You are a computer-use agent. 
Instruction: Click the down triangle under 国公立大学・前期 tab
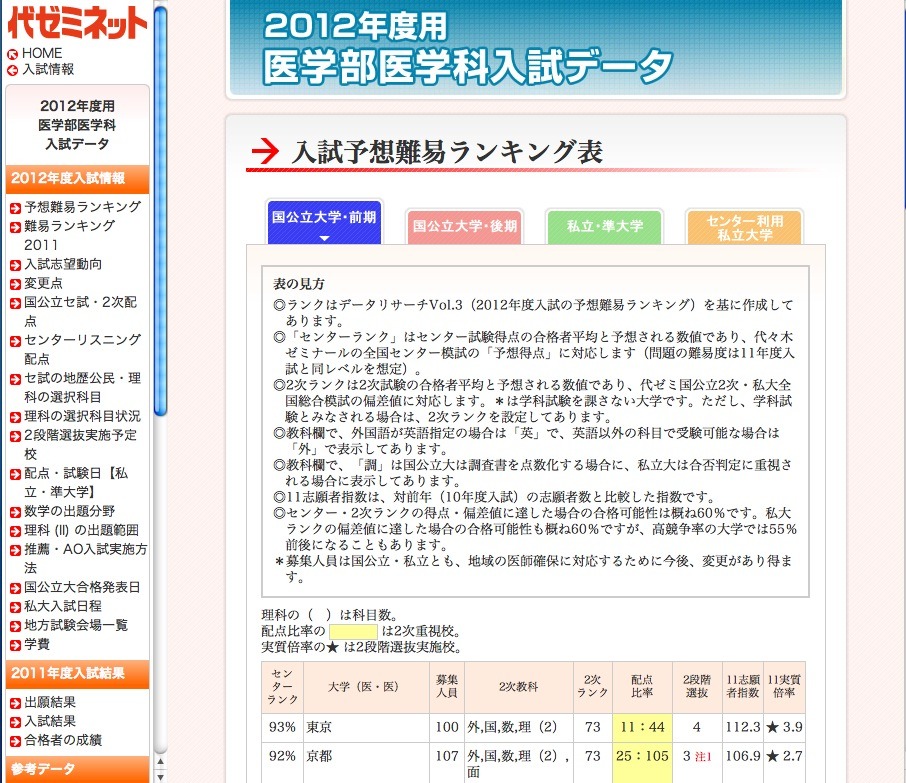point(323,238)
